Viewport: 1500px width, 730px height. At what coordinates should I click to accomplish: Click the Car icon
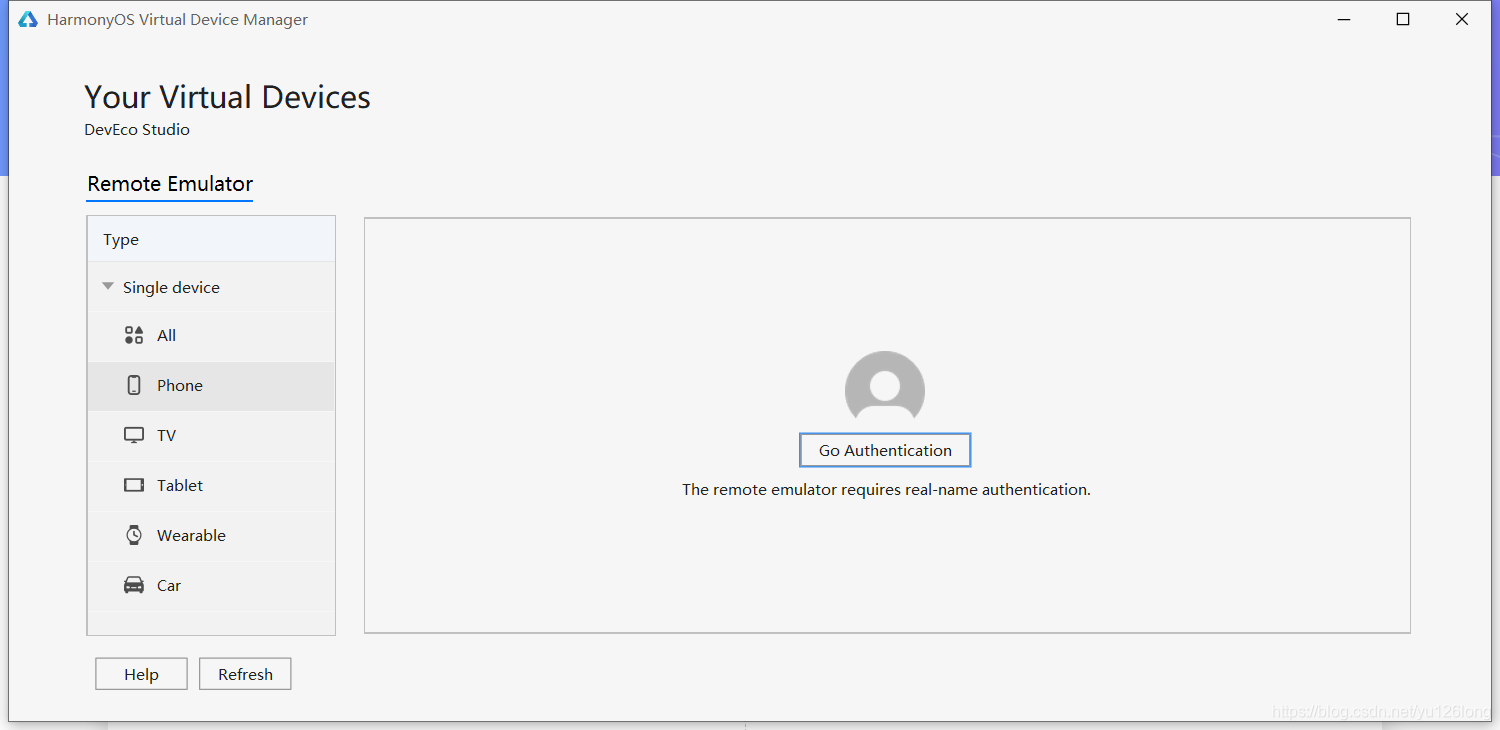(x=134, y=585)
